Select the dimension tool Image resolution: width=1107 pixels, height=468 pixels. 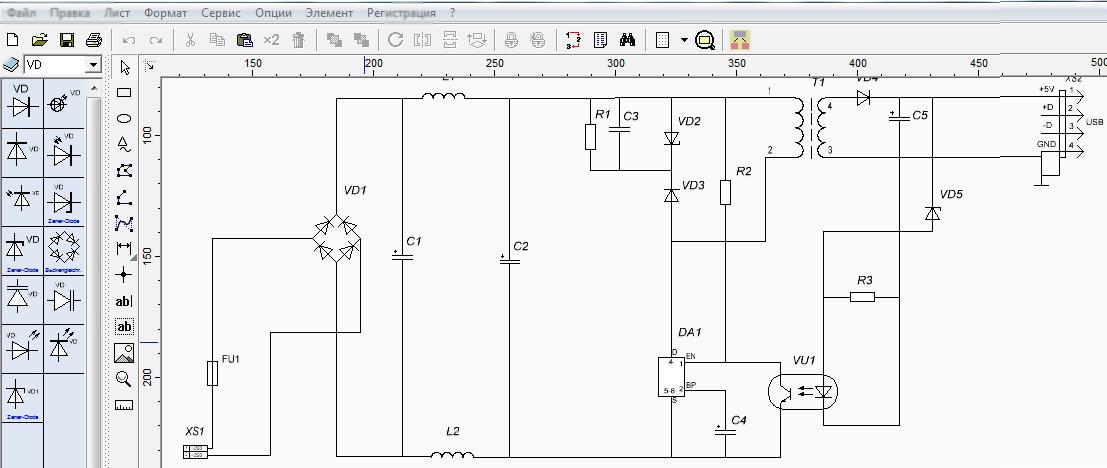(x=124, y=248)
